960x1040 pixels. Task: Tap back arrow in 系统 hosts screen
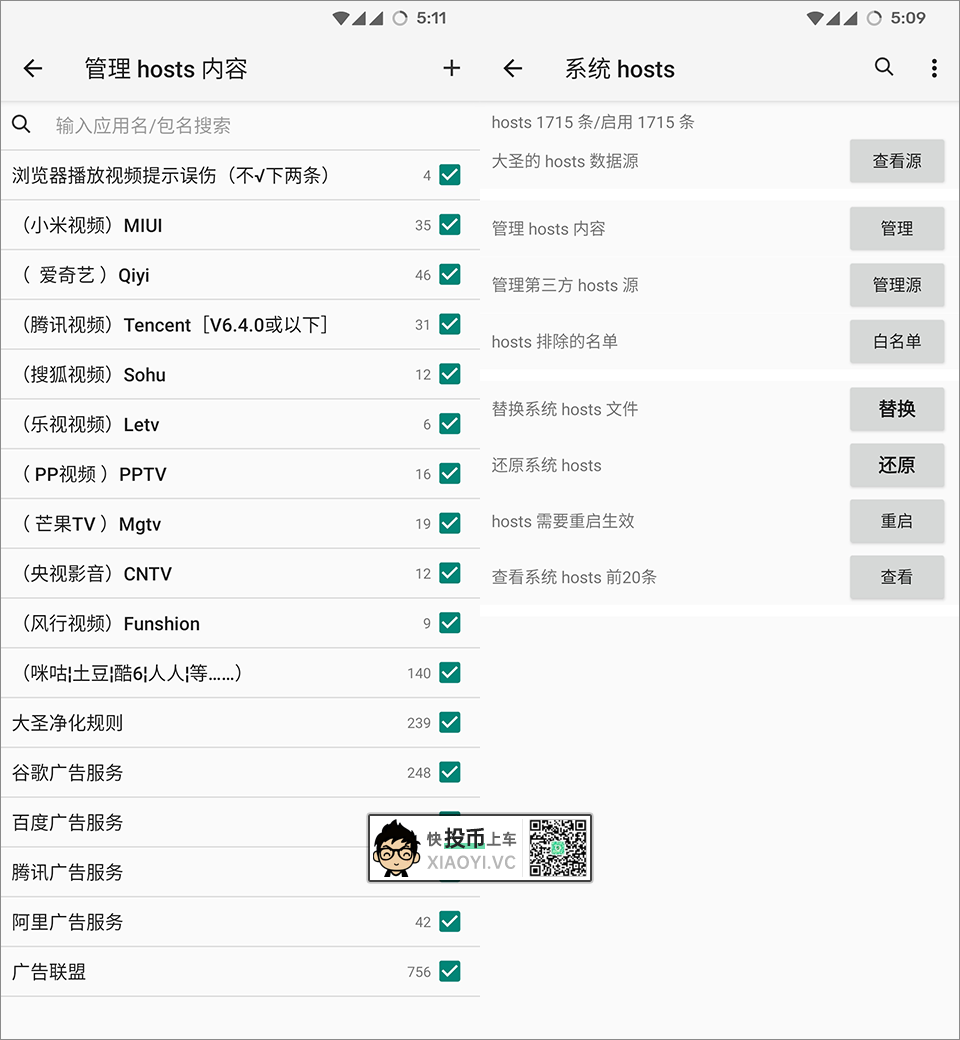[x=513, y=68]
